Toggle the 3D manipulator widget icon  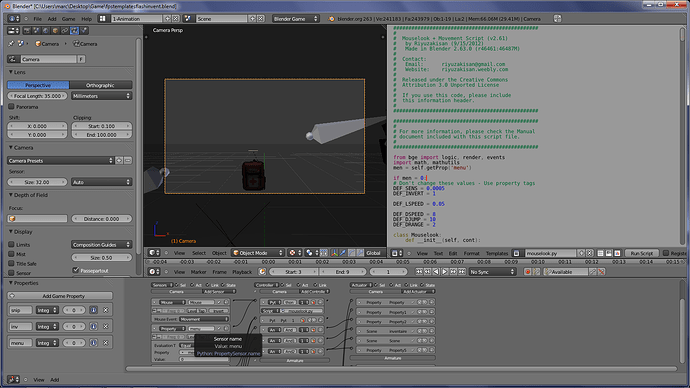(334, 253)
